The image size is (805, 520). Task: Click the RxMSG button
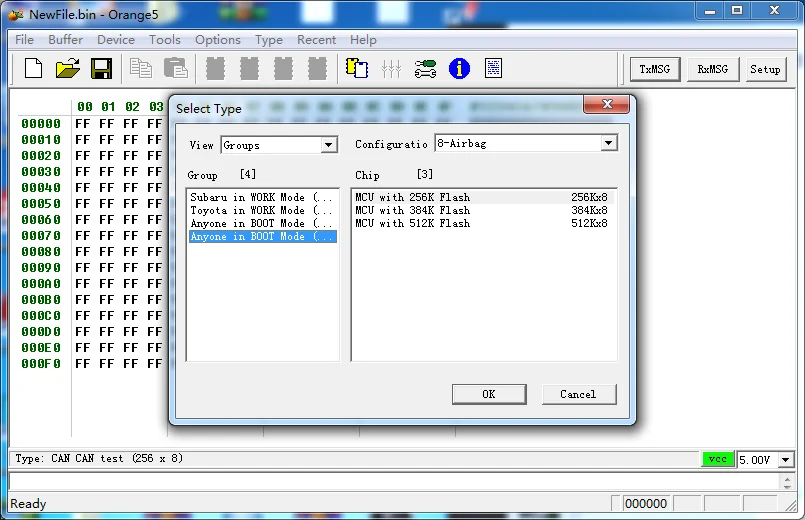point(713,69)
